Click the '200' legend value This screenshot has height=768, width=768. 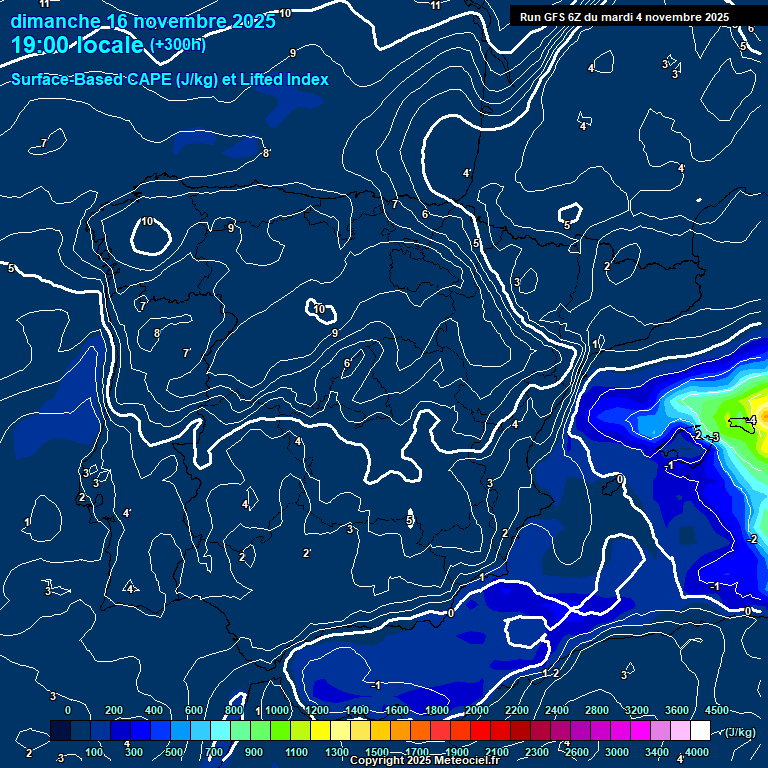(114, 710)
